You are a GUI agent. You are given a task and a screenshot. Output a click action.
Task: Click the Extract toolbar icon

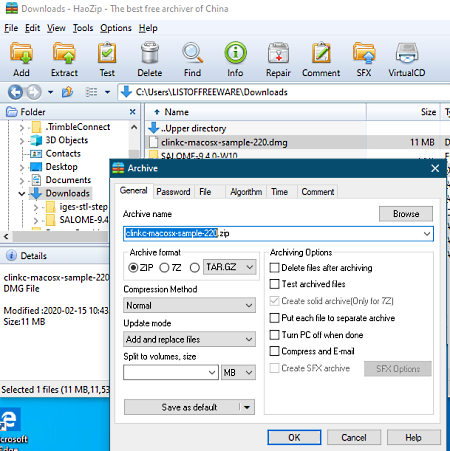click(x=64, y=53)
